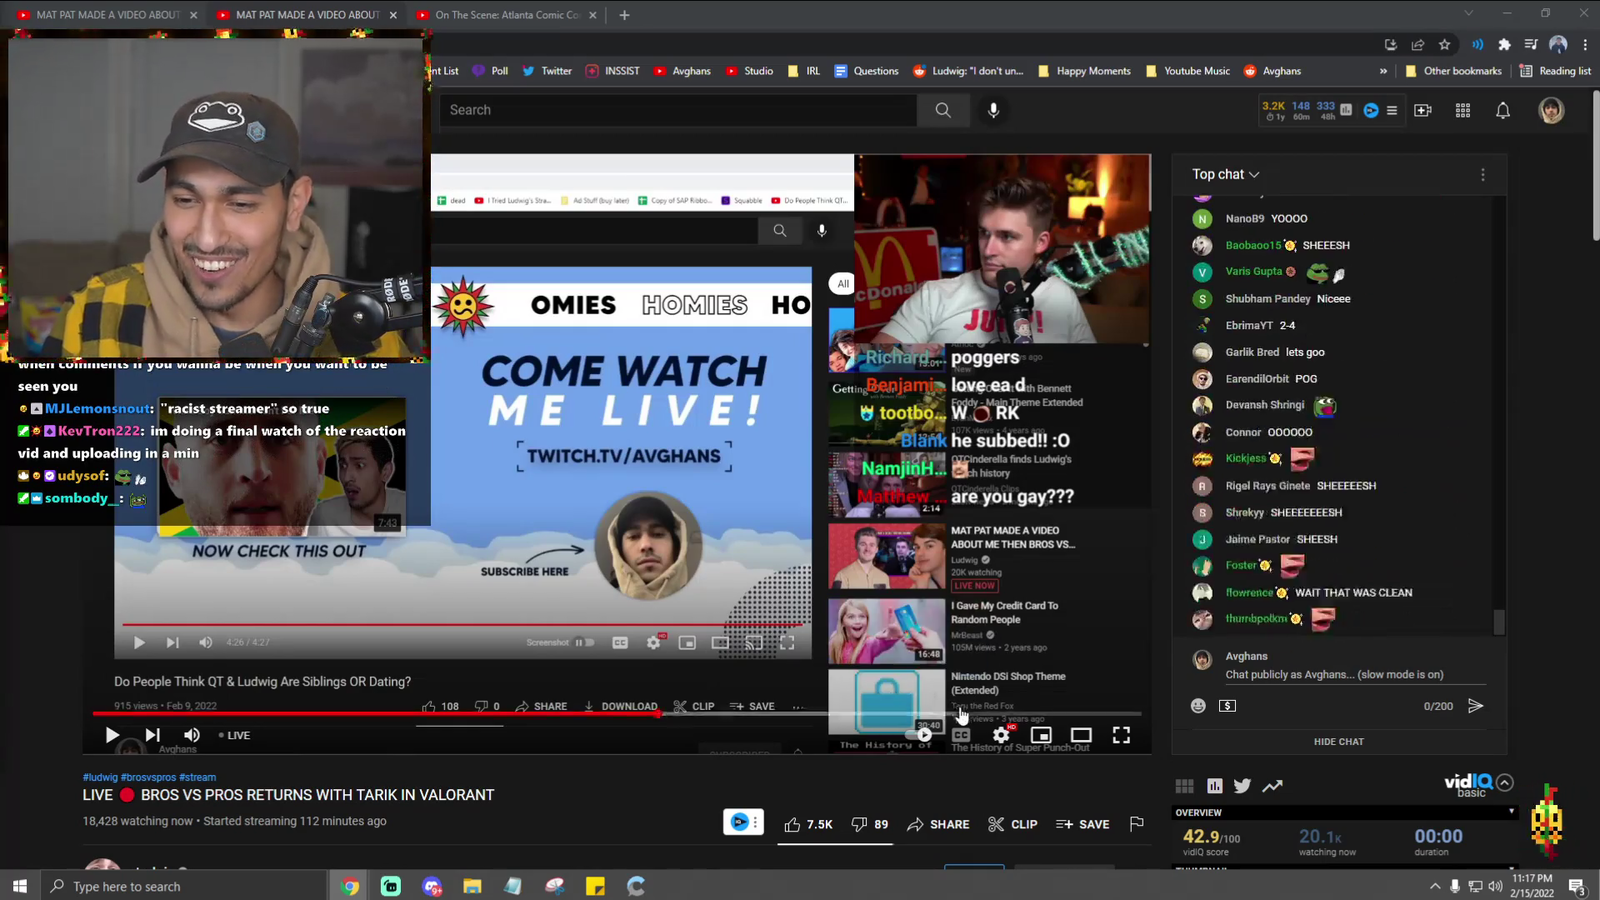The image size is (1600, 900).
Task: Collapse the vidIQ basic panel chevron
Action: [x=1505, y=783]
